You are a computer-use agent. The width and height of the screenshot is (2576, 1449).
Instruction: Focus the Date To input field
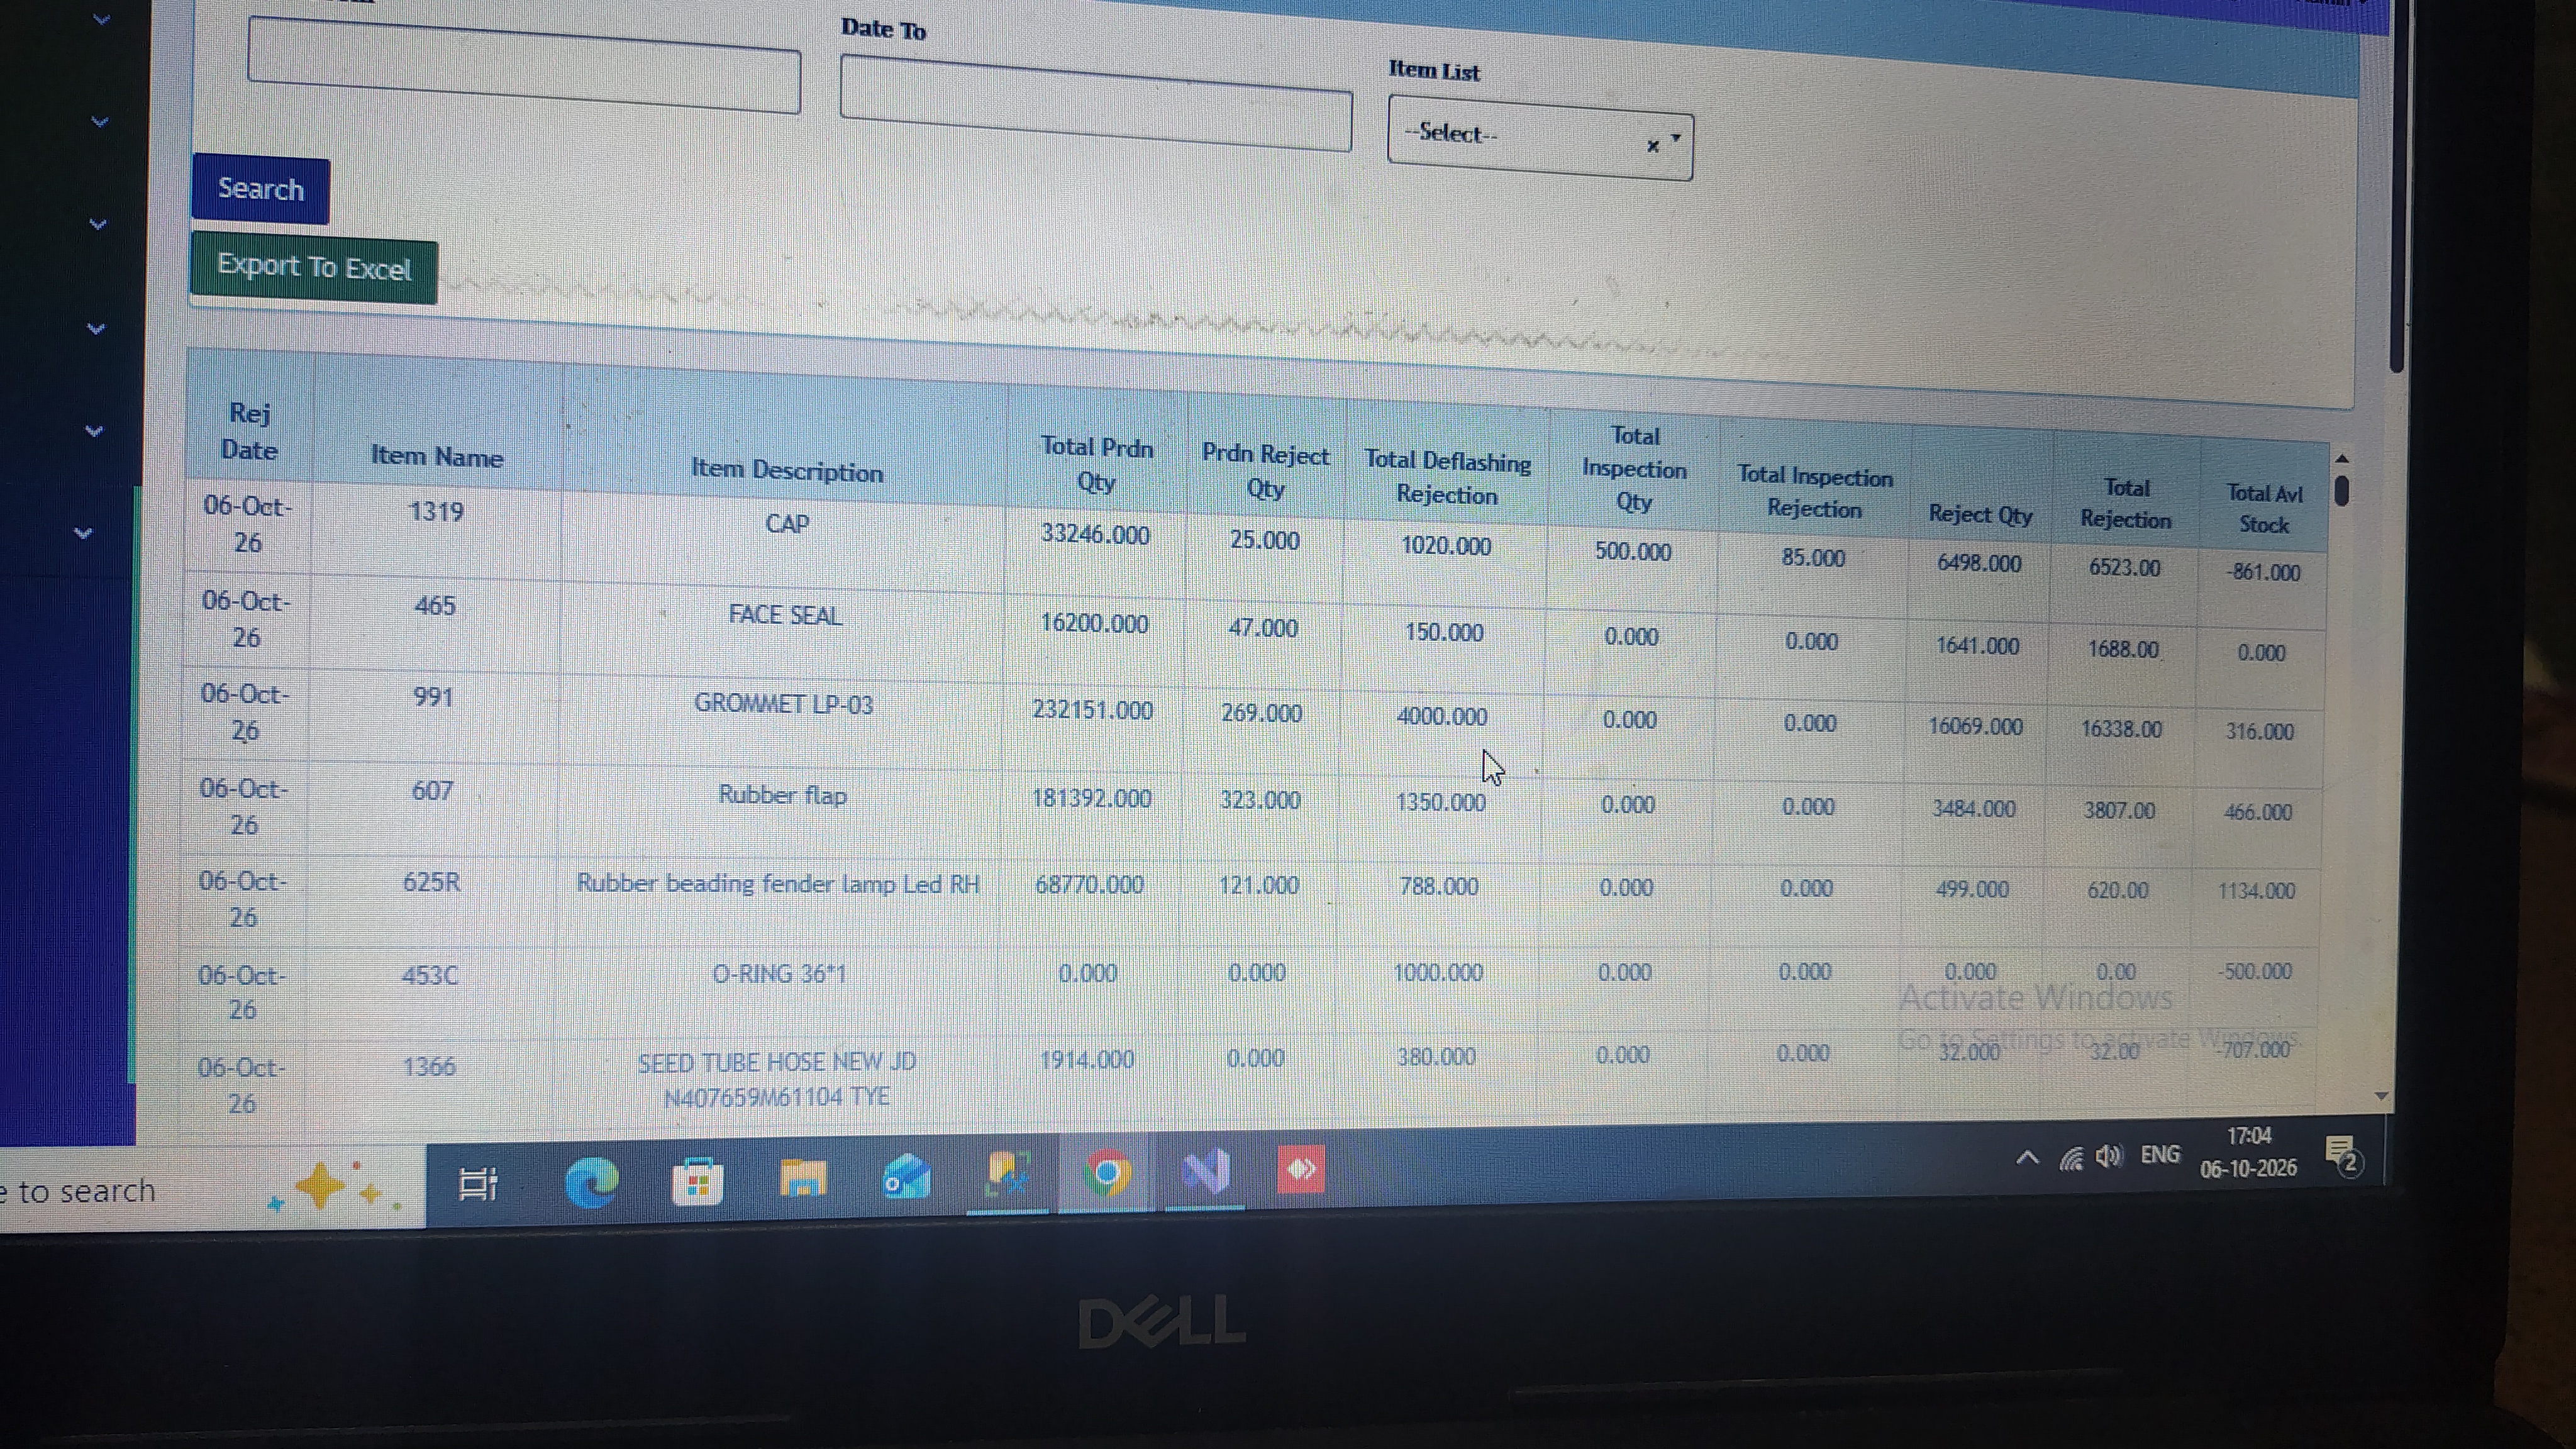(x=1096, y=102)
